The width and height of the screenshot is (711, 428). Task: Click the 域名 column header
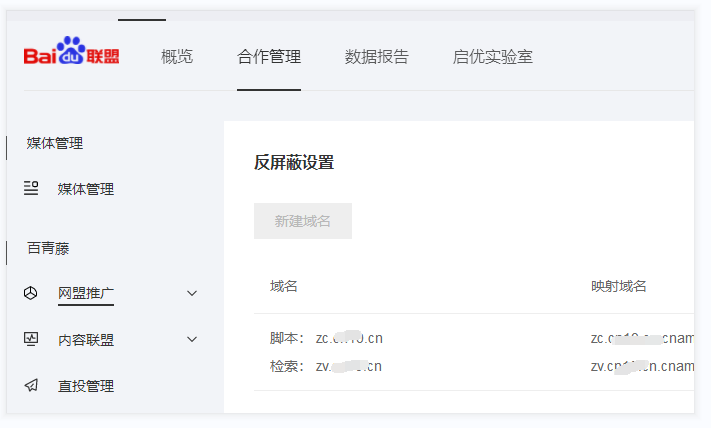point(284,286)
